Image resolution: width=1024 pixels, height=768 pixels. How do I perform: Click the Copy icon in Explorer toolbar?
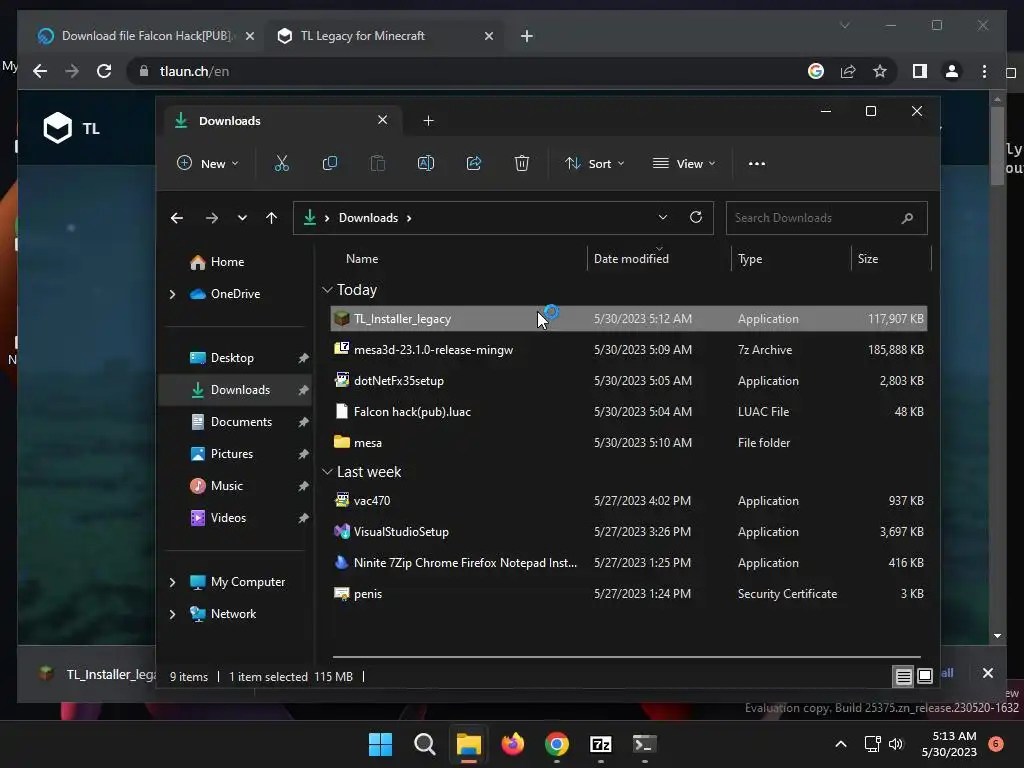tap(330, 163)
